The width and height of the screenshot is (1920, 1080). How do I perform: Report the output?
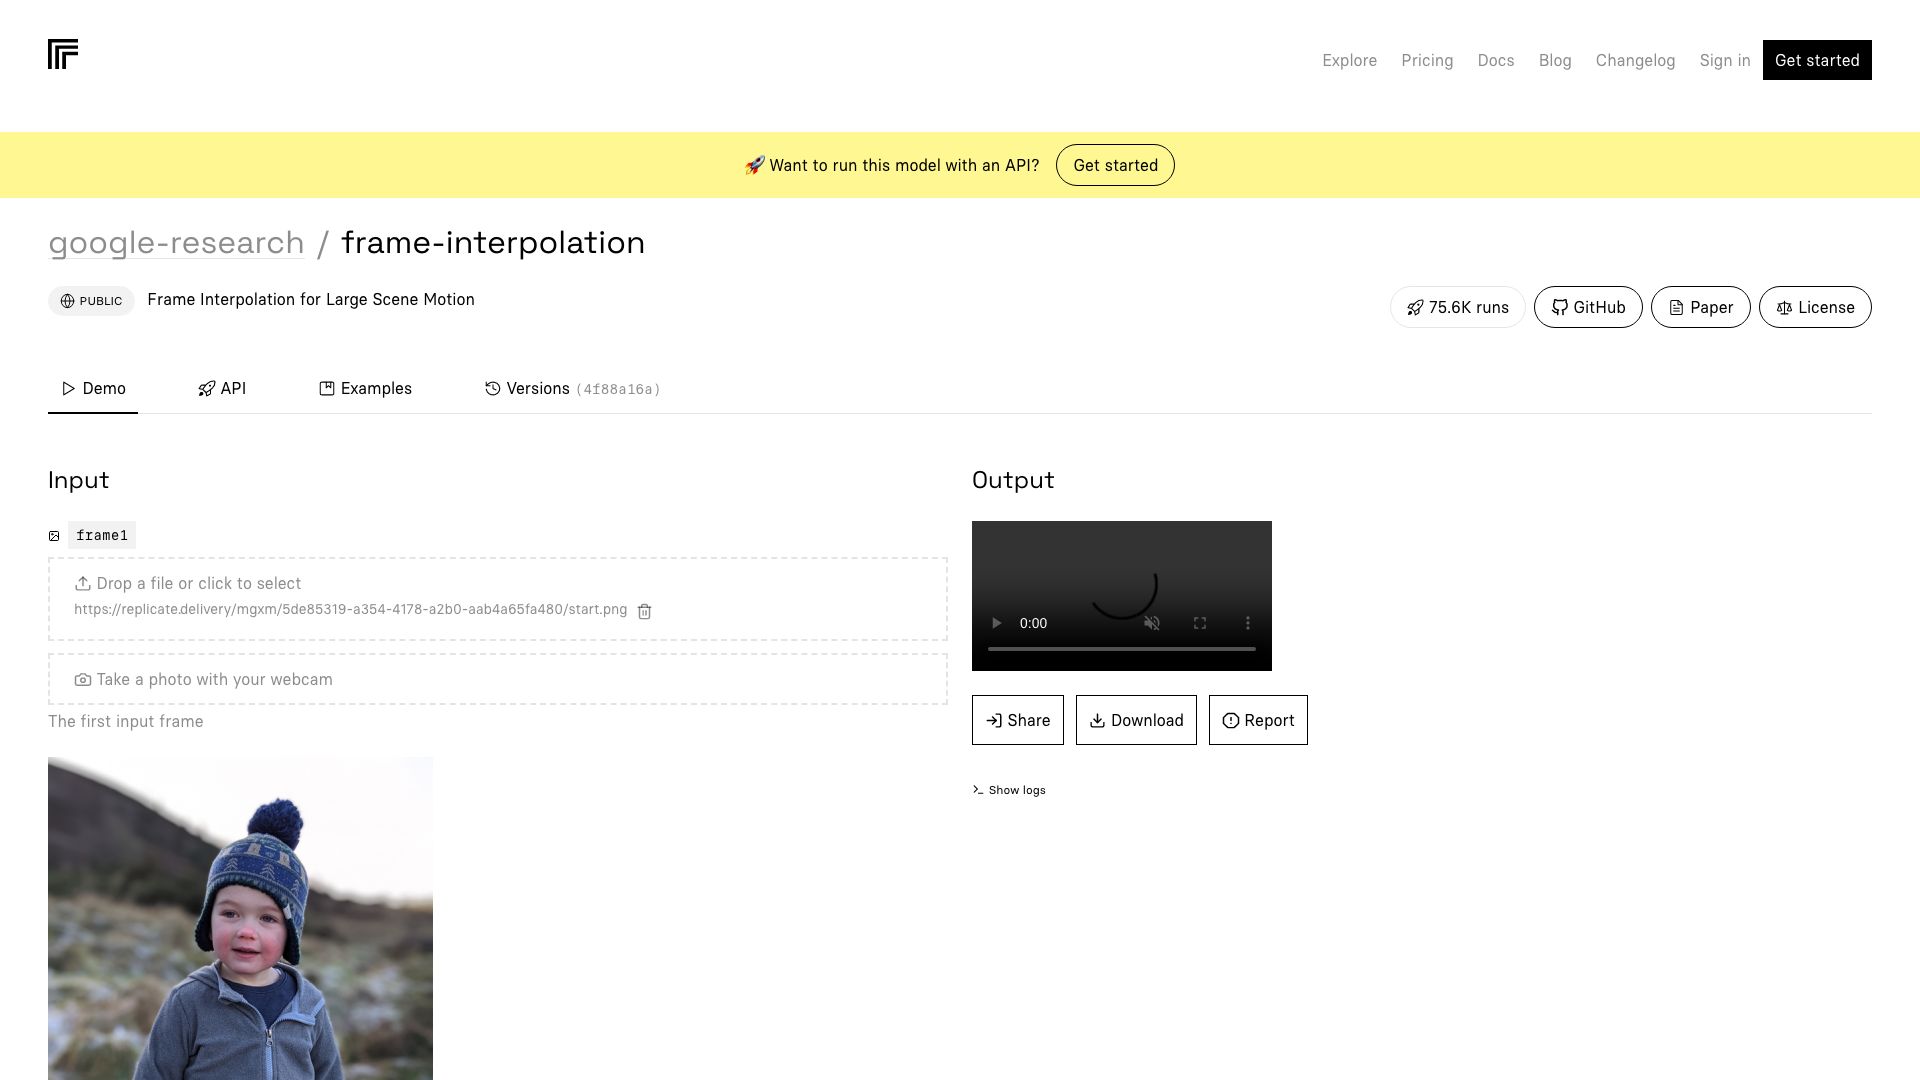pyautogui.click(x=1258, y=720)
